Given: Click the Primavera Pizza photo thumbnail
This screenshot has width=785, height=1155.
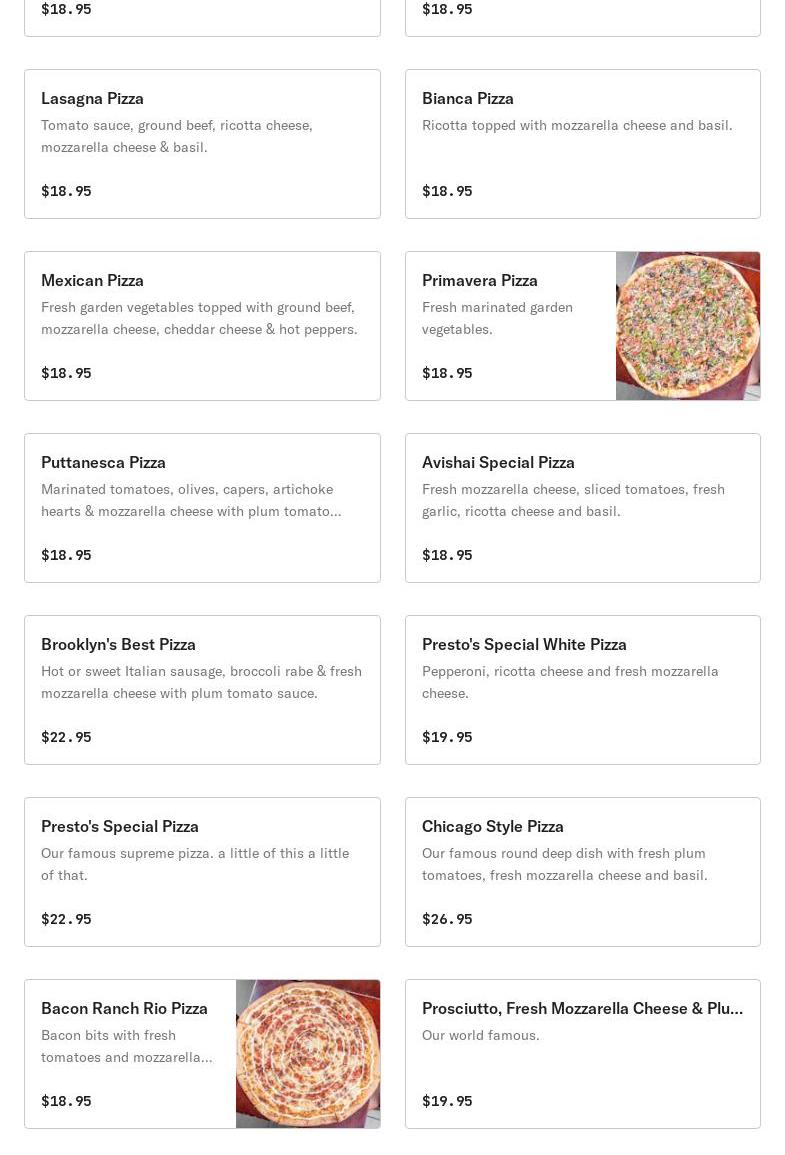Looking at the screenshot, I should pos(688,326).
